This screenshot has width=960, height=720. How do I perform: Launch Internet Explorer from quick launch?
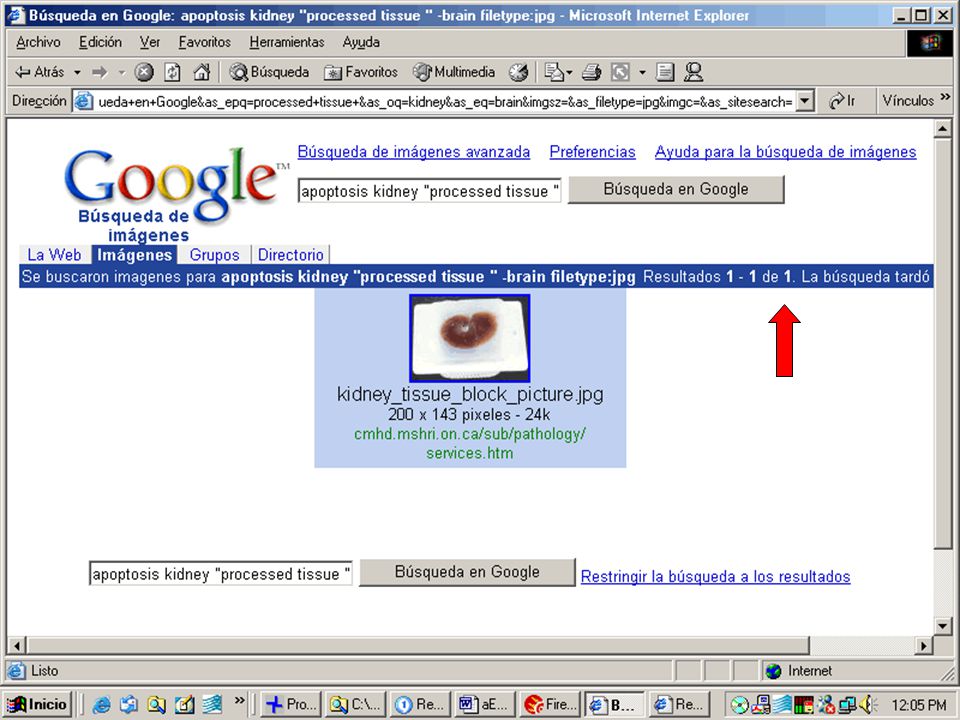coord(101,705)
